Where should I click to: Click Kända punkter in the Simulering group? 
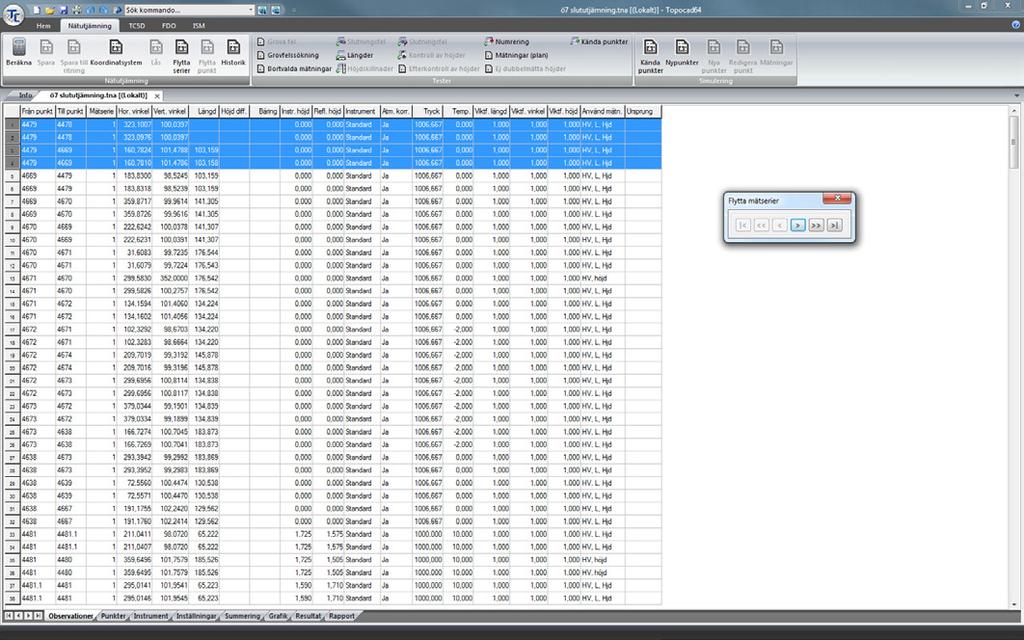pyautogui.click(x=650, y=55)
